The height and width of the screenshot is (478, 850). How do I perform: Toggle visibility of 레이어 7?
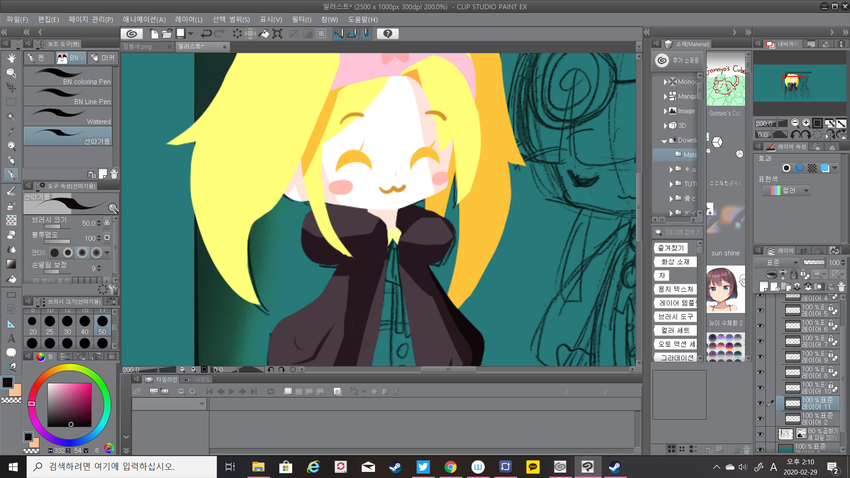(x=760, y=341)
